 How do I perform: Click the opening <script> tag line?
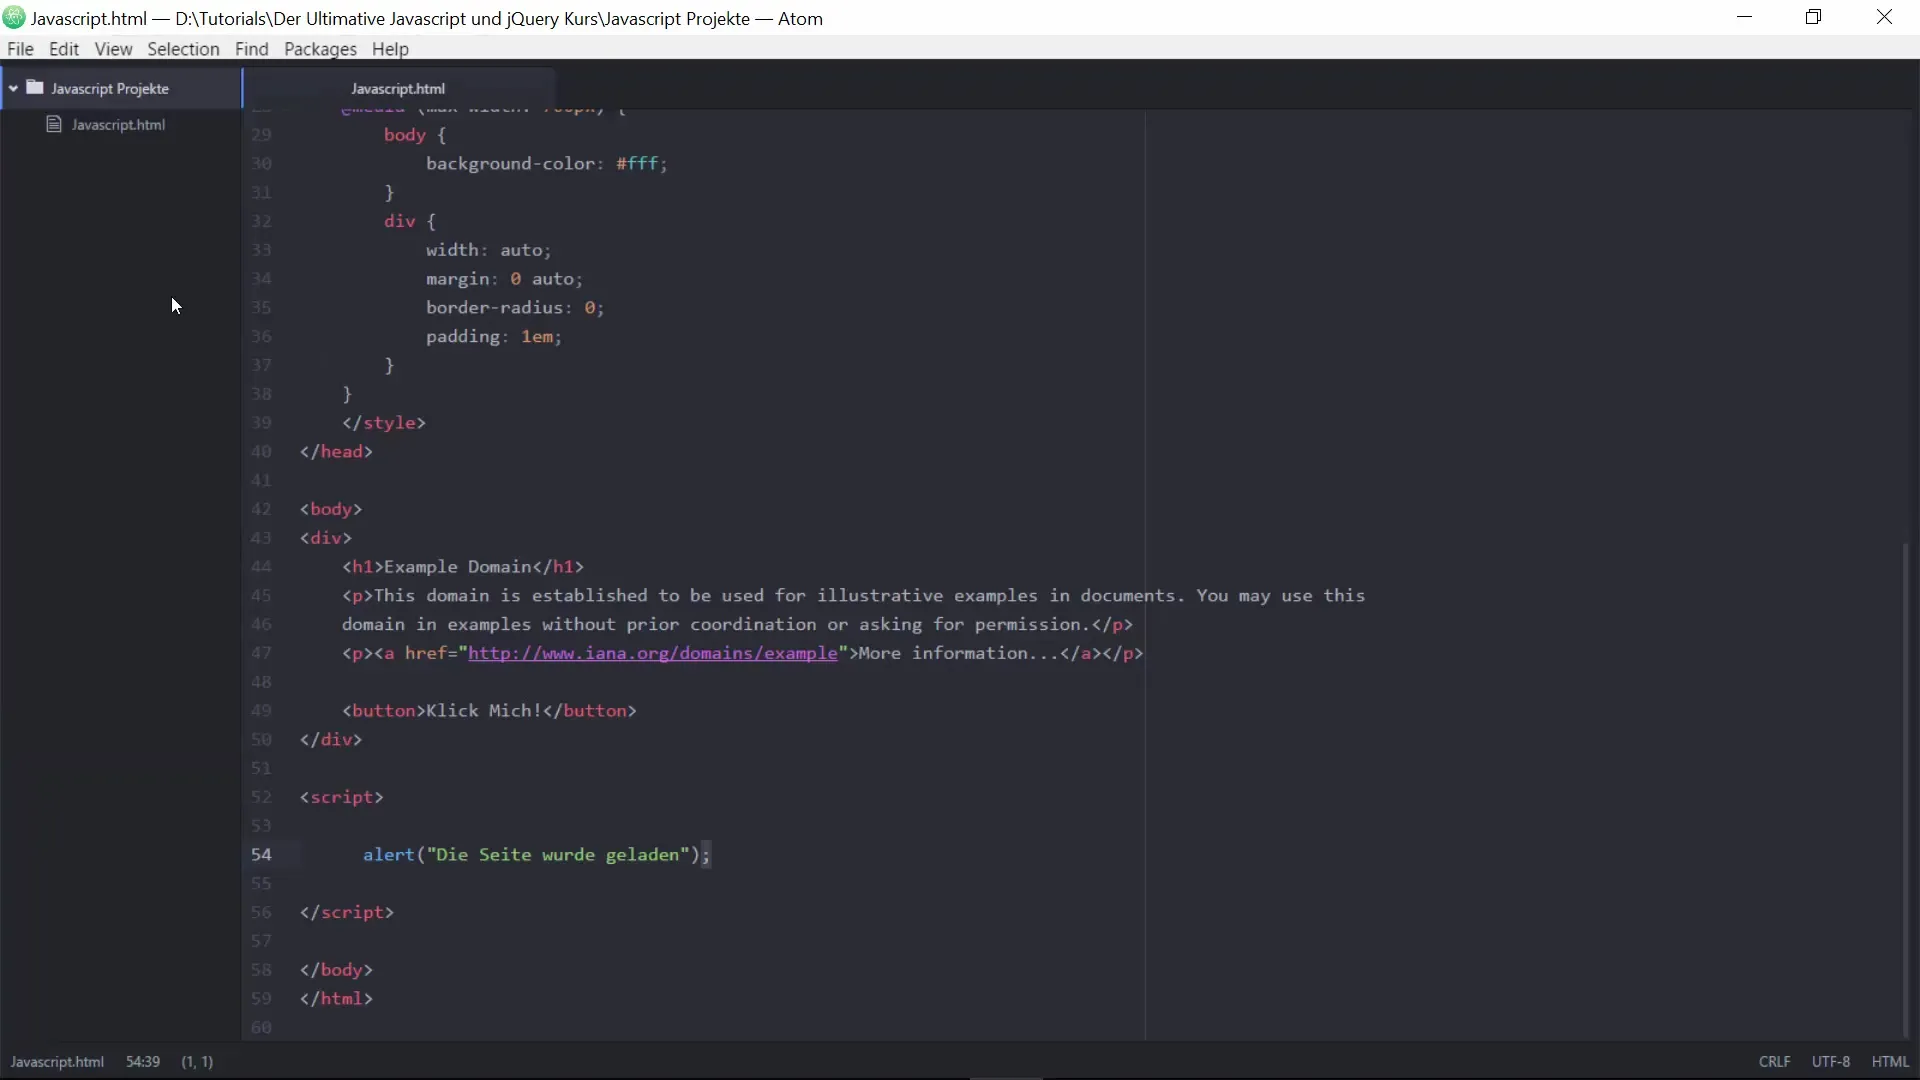342,797
